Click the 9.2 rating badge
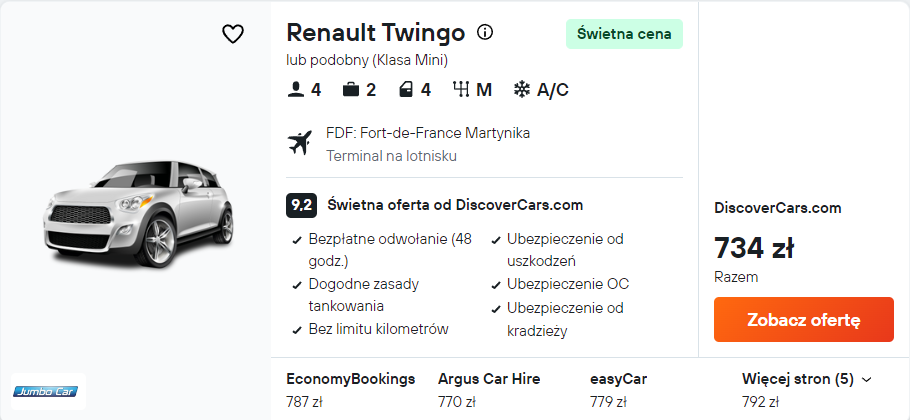910x420 pixels. coord(301,205)
